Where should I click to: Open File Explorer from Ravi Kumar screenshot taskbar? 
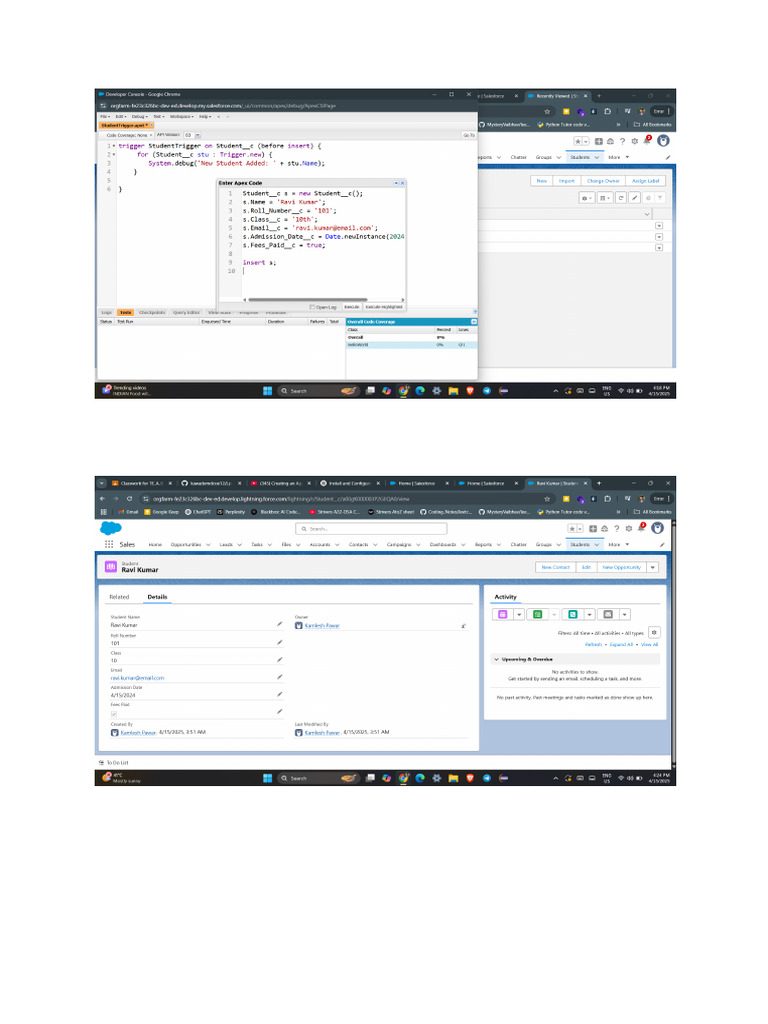(x=453, y=778)
